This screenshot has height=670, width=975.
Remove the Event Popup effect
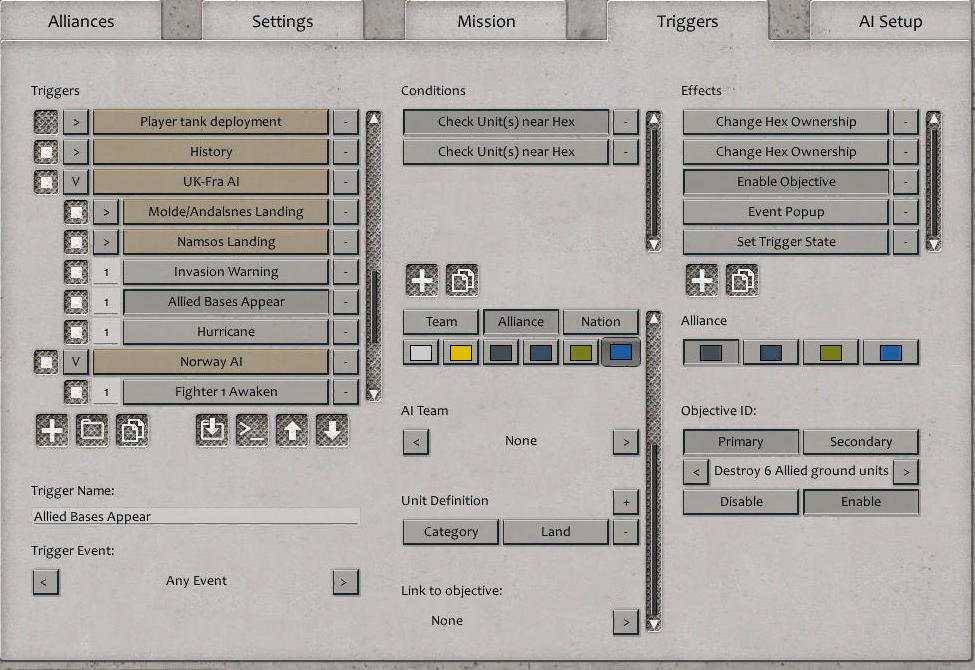pyautogui.click(x=906, y=212)
